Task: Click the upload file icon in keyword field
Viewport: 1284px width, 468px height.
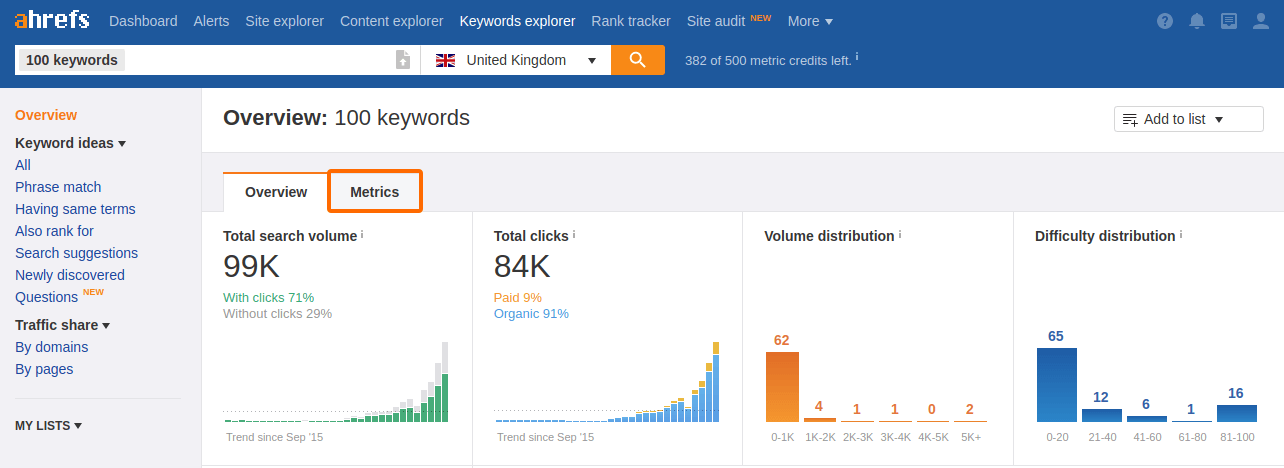Action: [403, 60]
